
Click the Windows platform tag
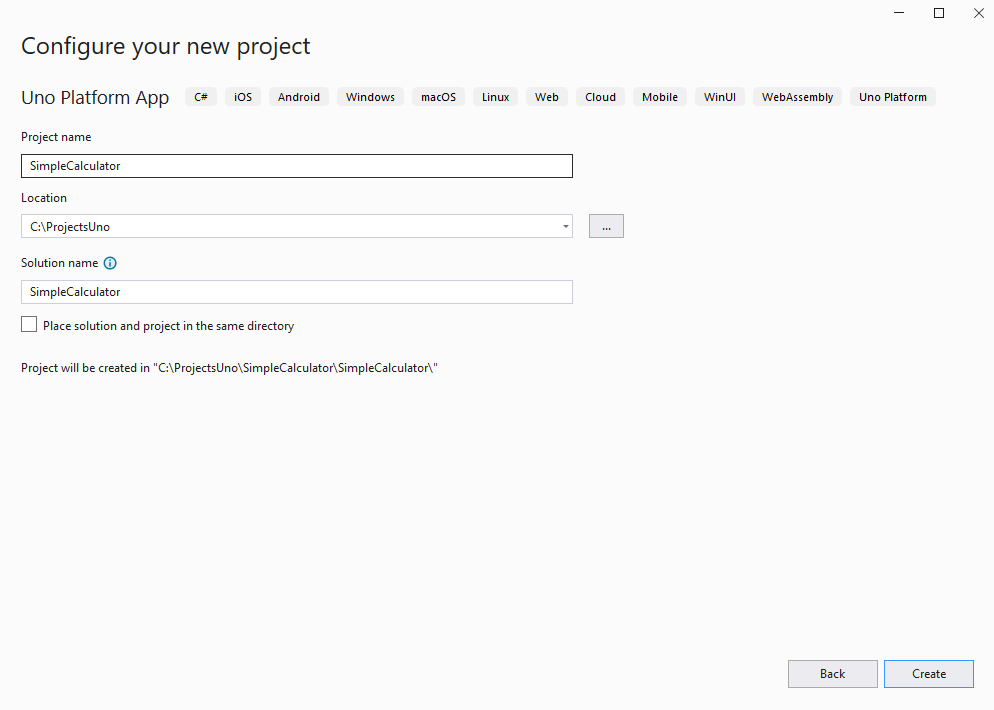[x=370, y=97]
